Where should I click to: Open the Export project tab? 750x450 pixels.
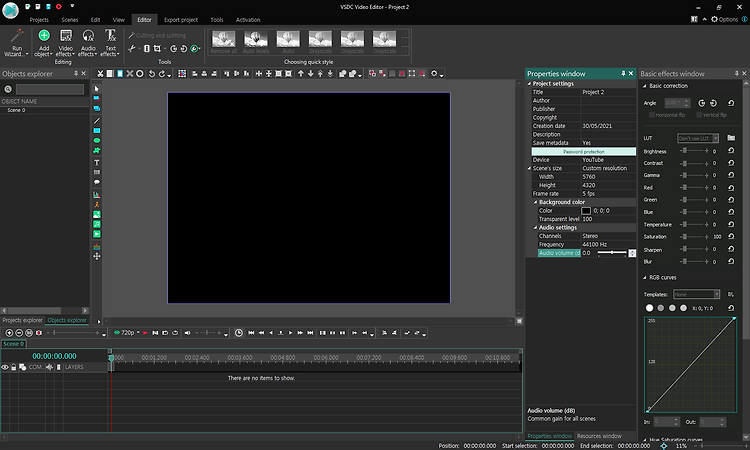tap(180, 19)
